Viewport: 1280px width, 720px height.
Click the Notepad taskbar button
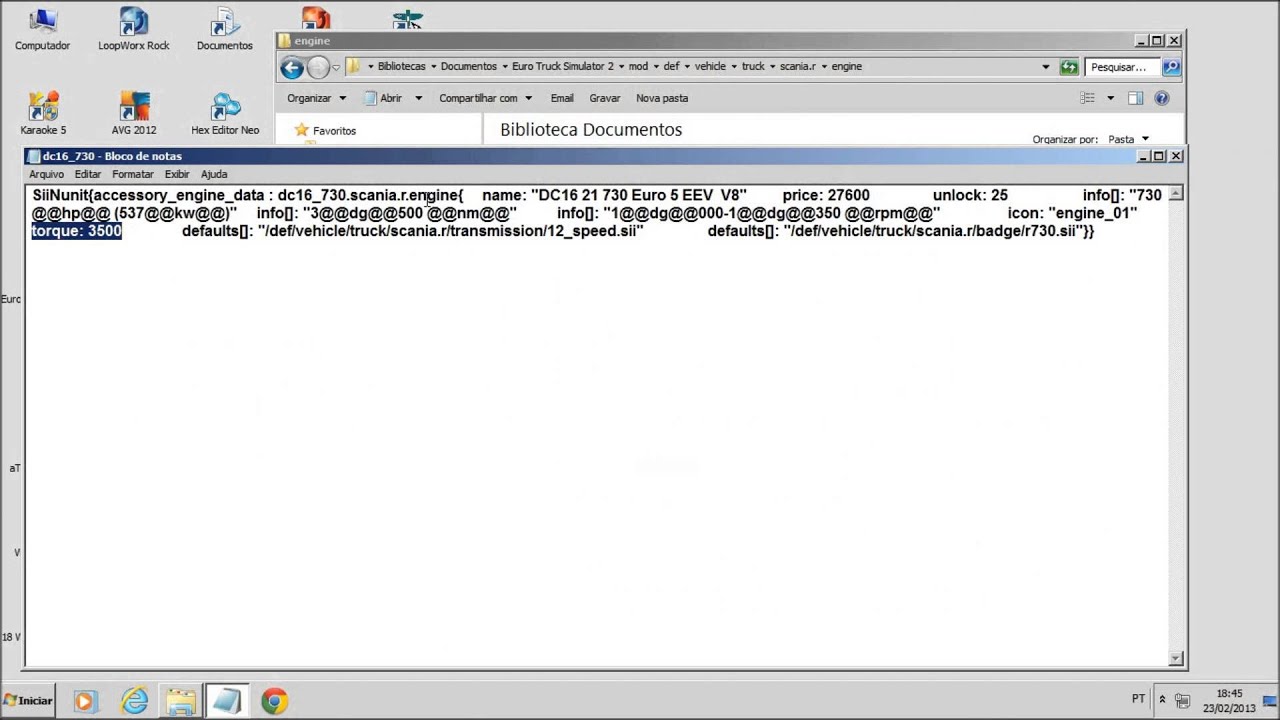(227, 701)
